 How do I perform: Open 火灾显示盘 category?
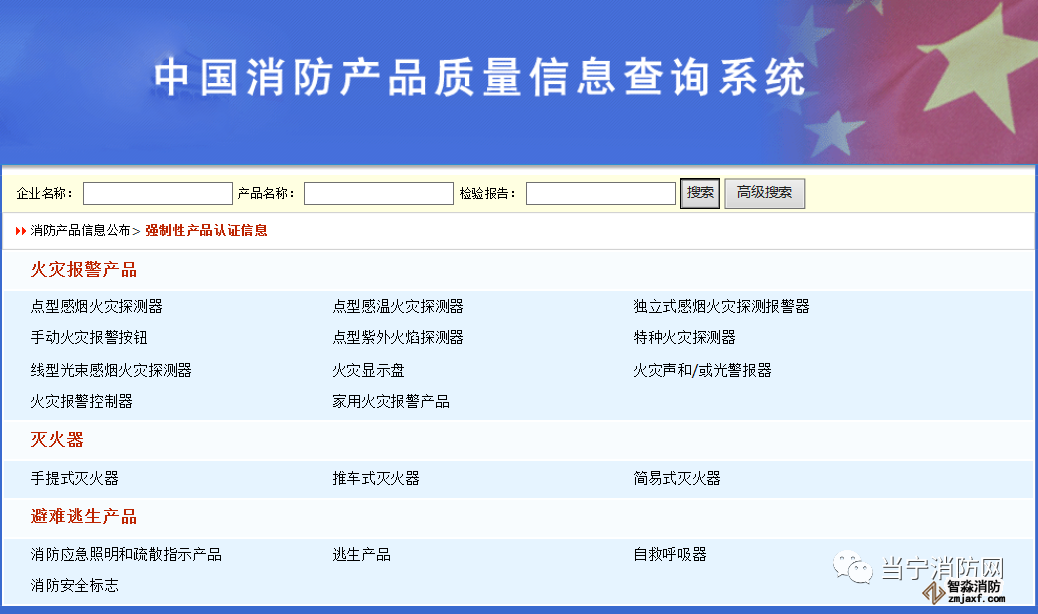(x=369, y=370)
